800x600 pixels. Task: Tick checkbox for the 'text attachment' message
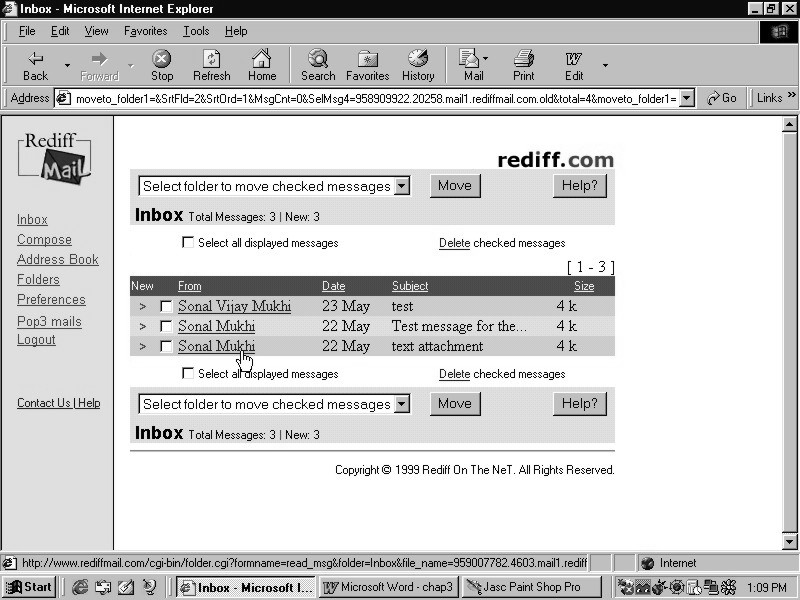167,347
